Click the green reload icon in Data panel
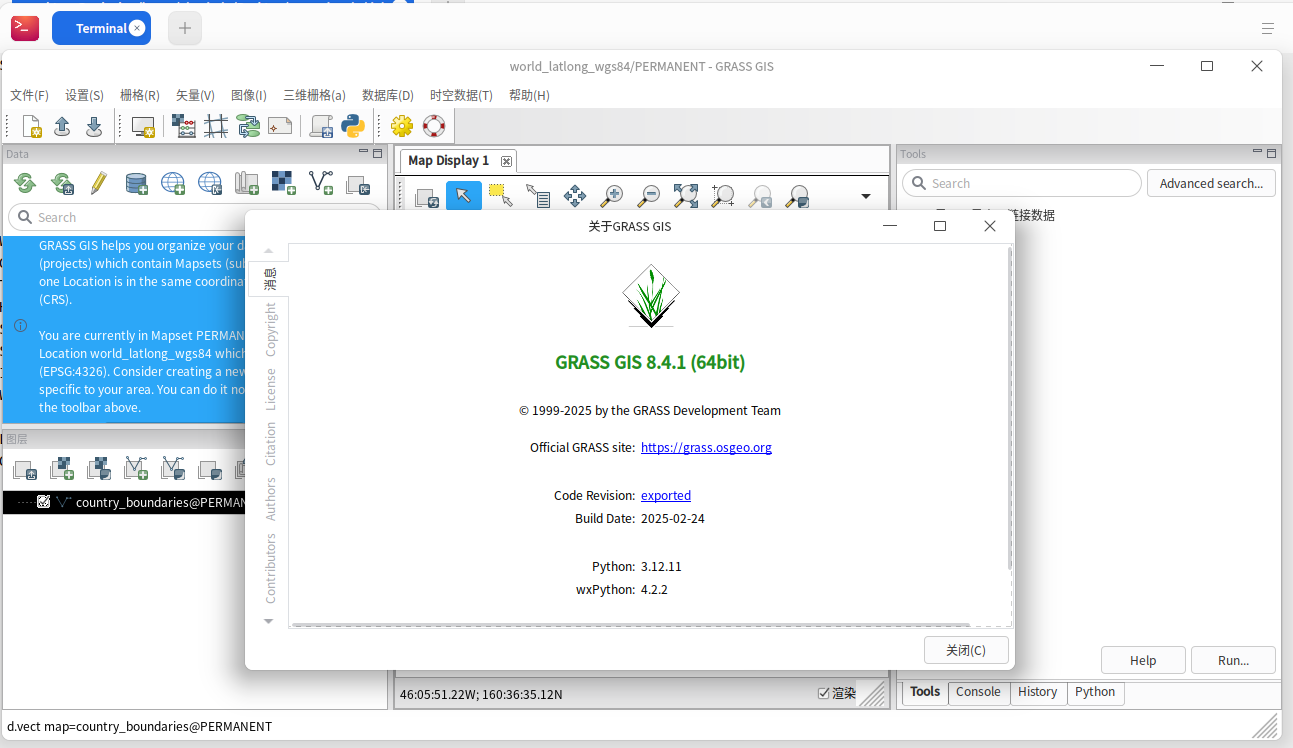 [x=25, y=183]
